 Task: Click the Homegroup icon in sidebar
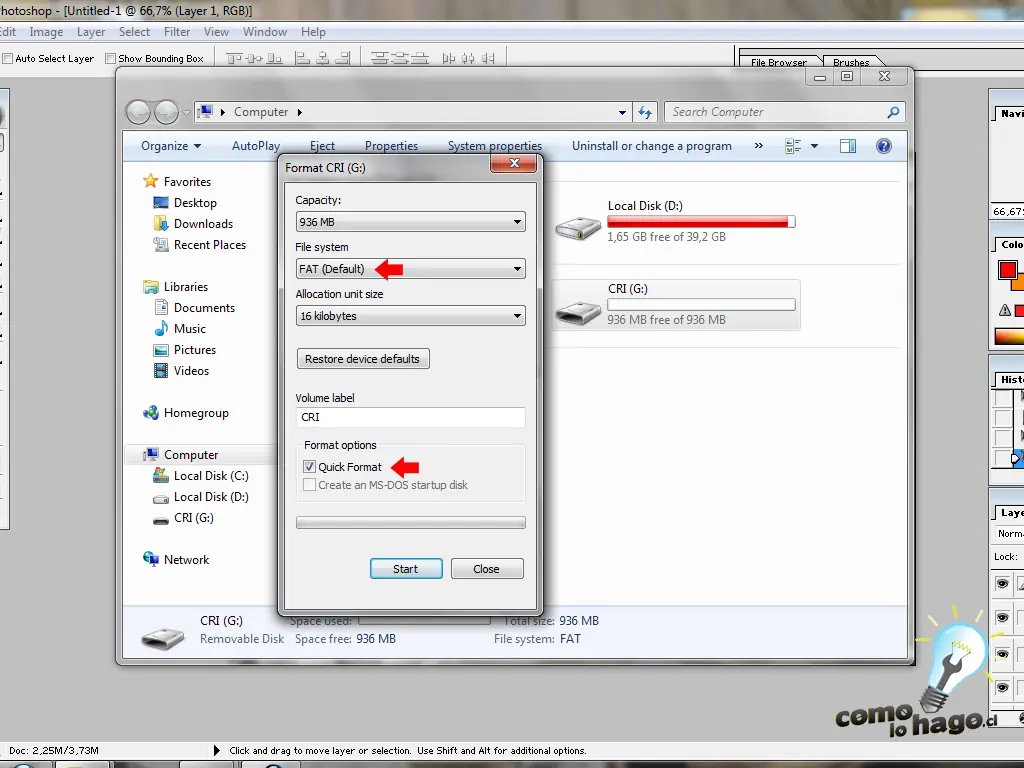click(151, 413)
